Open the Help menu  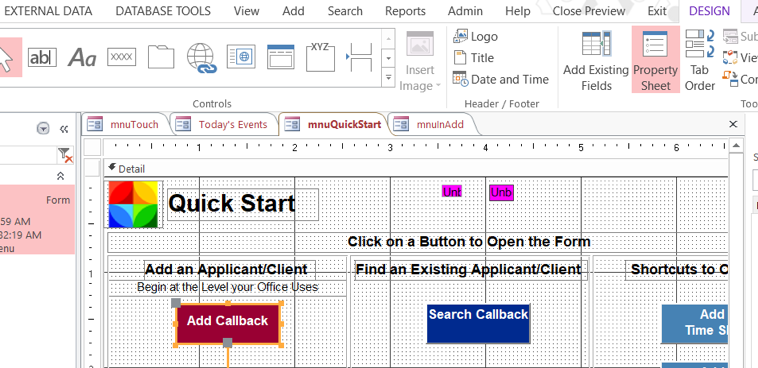tap(517, 11)
